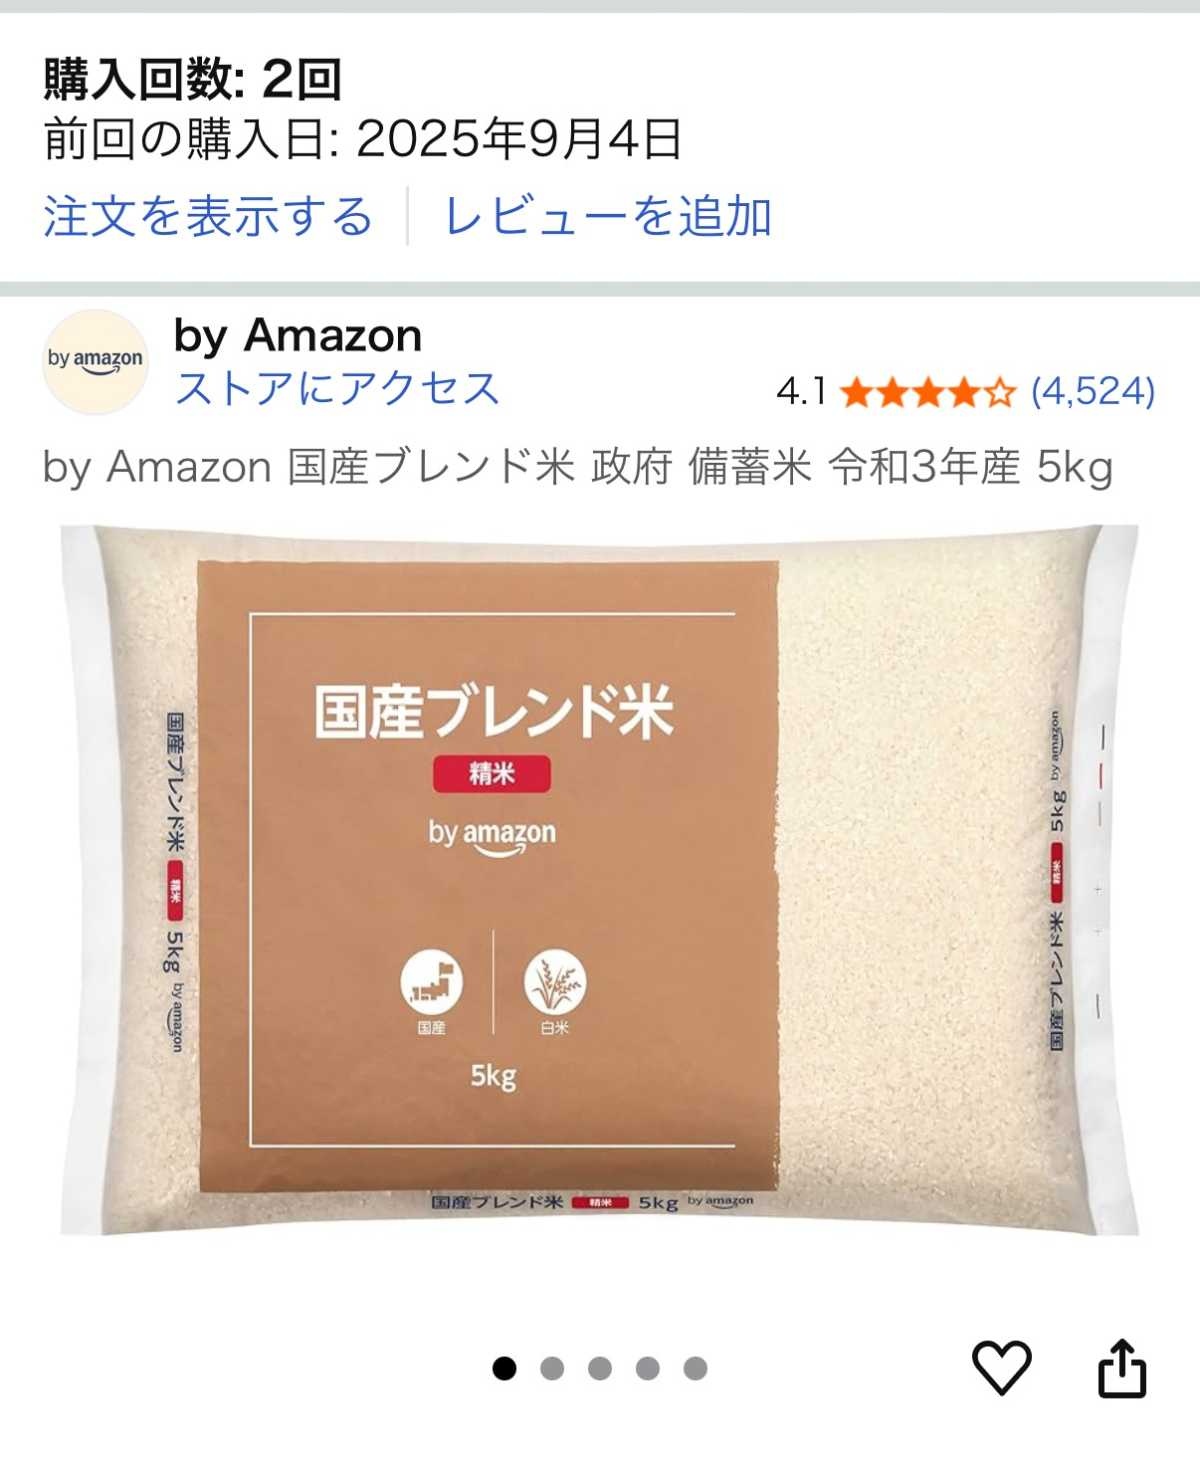Select the fourth image dot indicator
Screen dimensions: 1200x1476
(x=648, y=1368)
